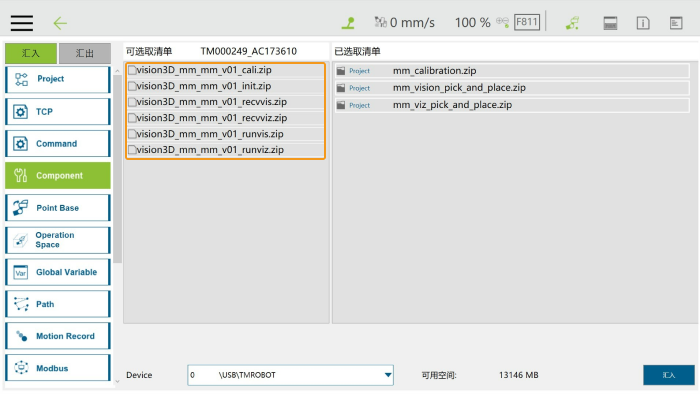The height and width of the screenshot is (395, 700).
Task: Open the Device dropdown arrow
Action: 388,375
